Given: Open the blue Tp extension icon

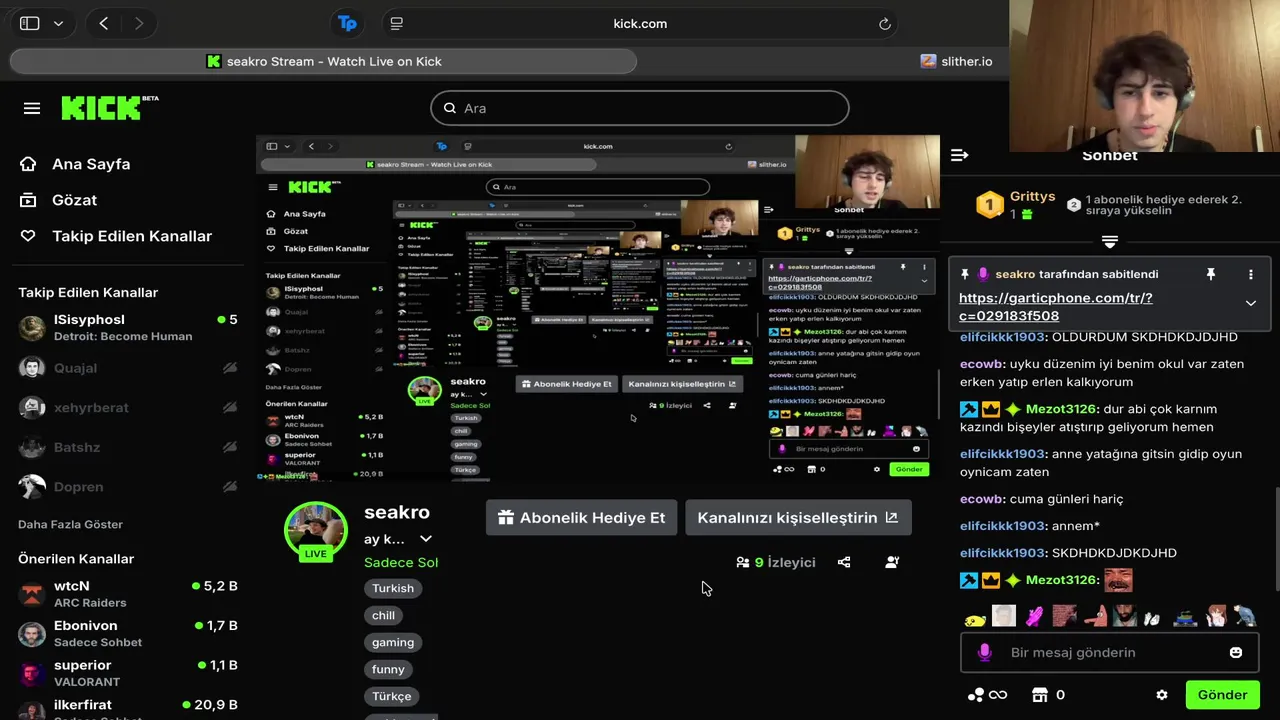Looking at the screenshot, I should pyautogui.click(x=347, y=23).
